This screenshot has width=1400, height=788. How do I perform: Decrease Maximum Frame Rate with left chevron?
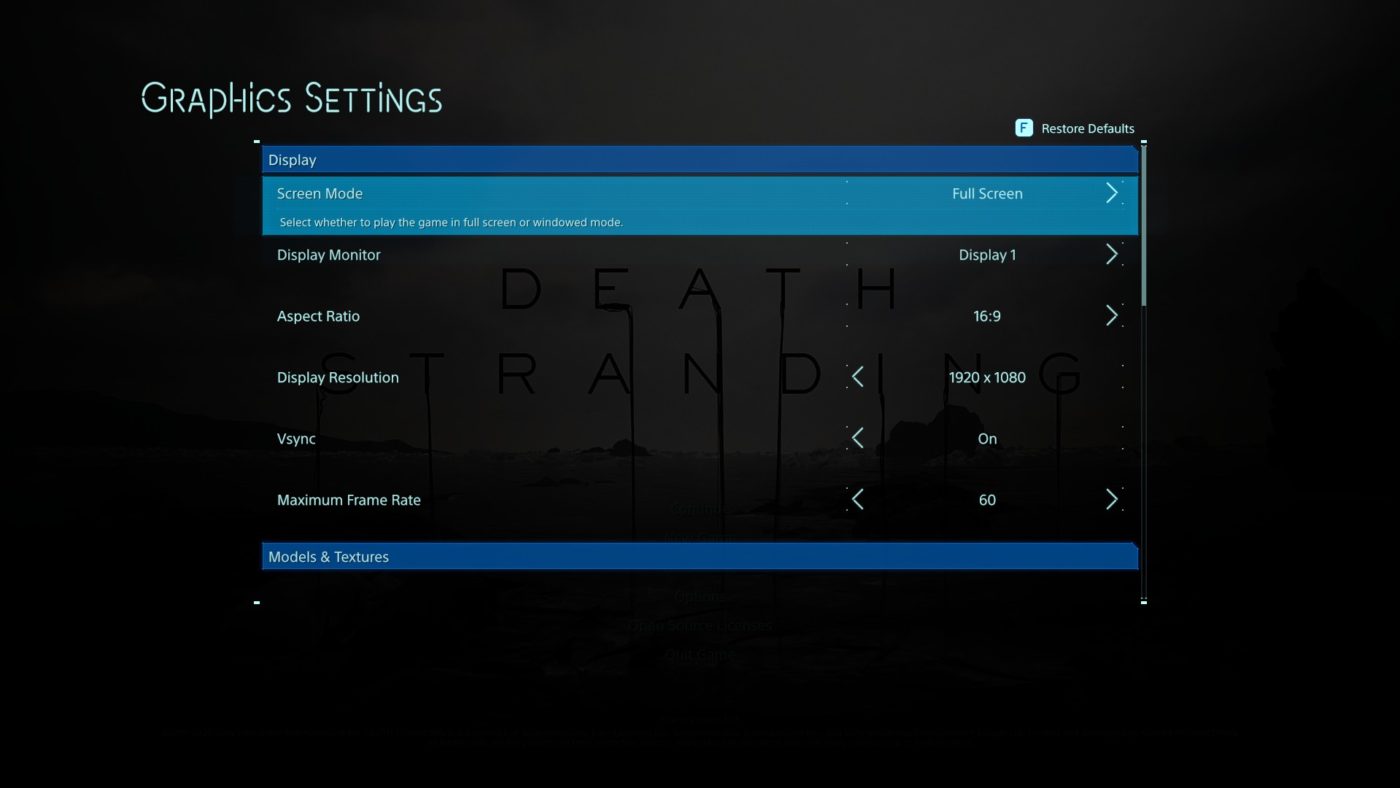(x=857, y=499)
